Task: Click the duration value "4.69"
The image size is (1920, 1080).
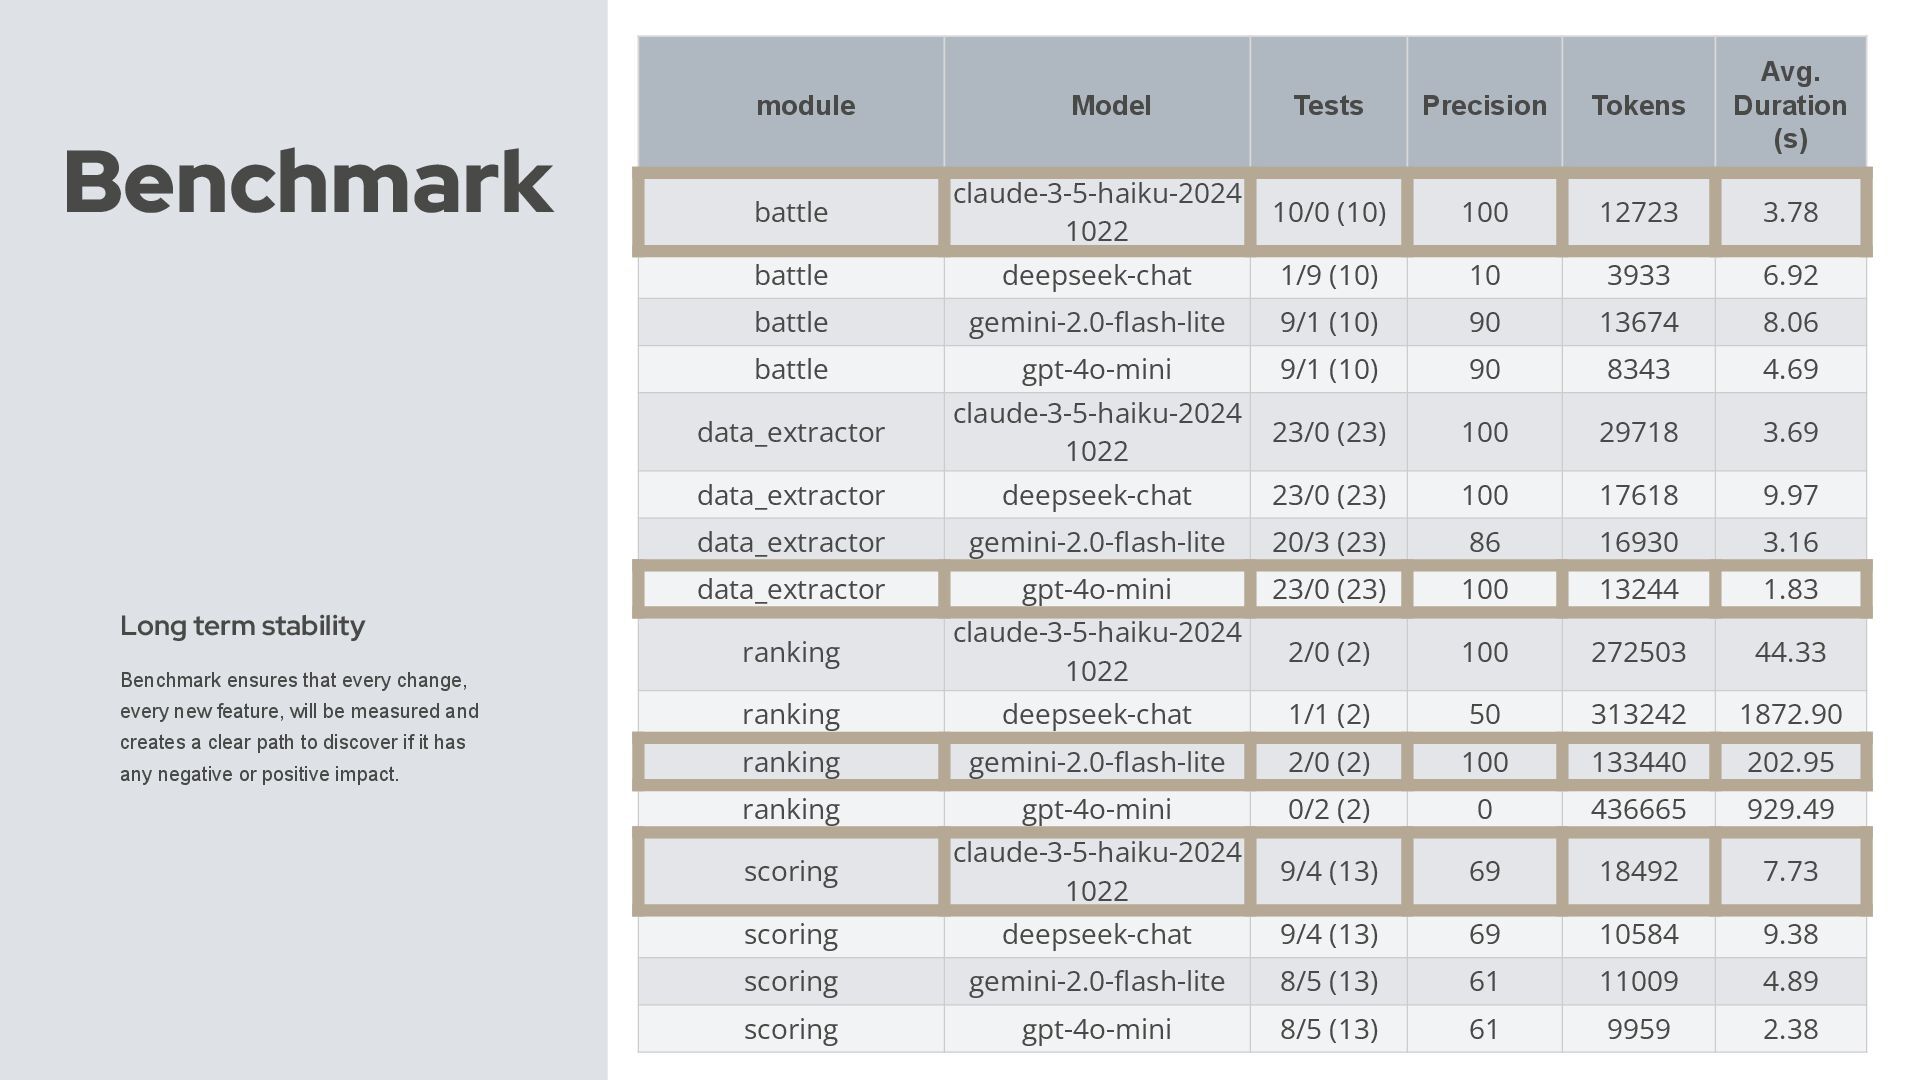Action: [x=1790, y=369]
